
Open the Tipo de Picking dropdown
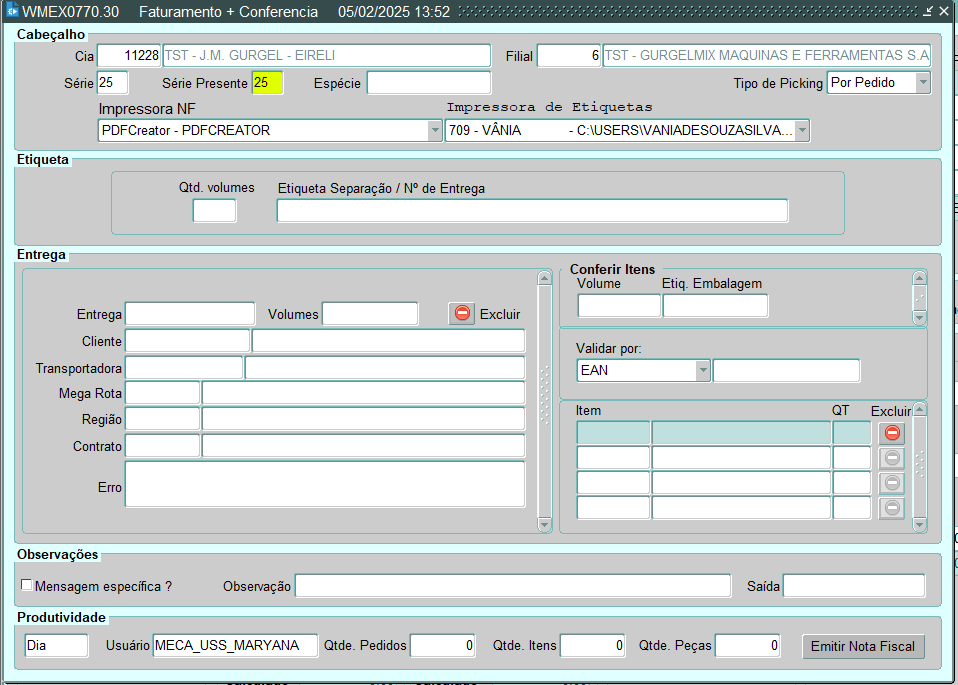pos(922,82)
